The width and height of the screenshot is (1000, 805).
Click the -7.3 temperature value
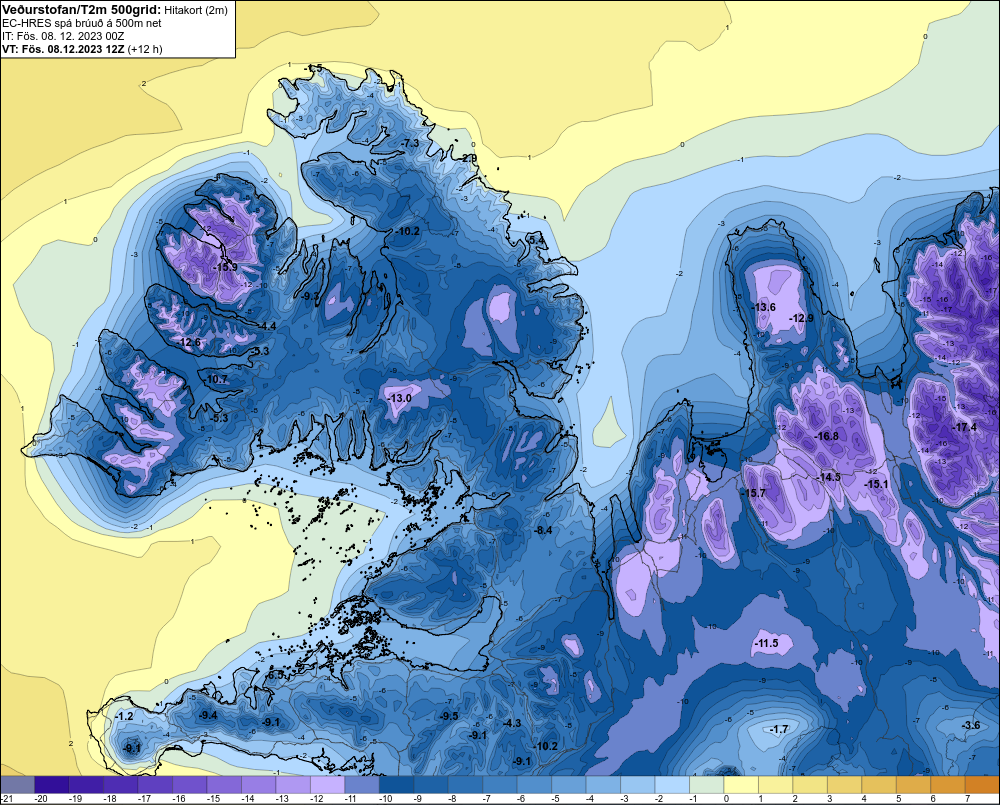pyautogui.click(x=410, y=143)
